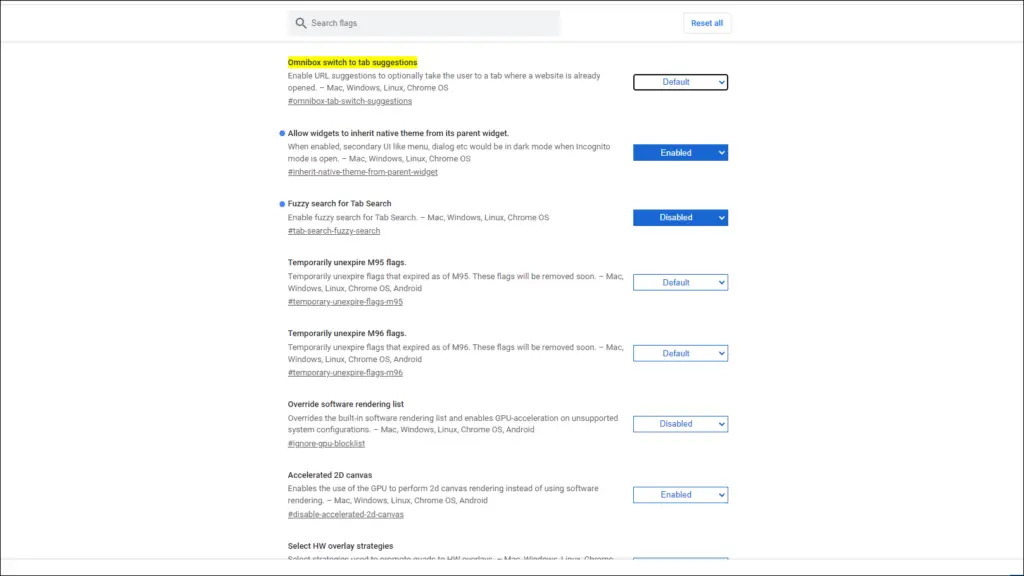The width and height of the screenshot is (1024, 576).
Task: Open Override software rendering list dropdown
Action: coord(680,424)
